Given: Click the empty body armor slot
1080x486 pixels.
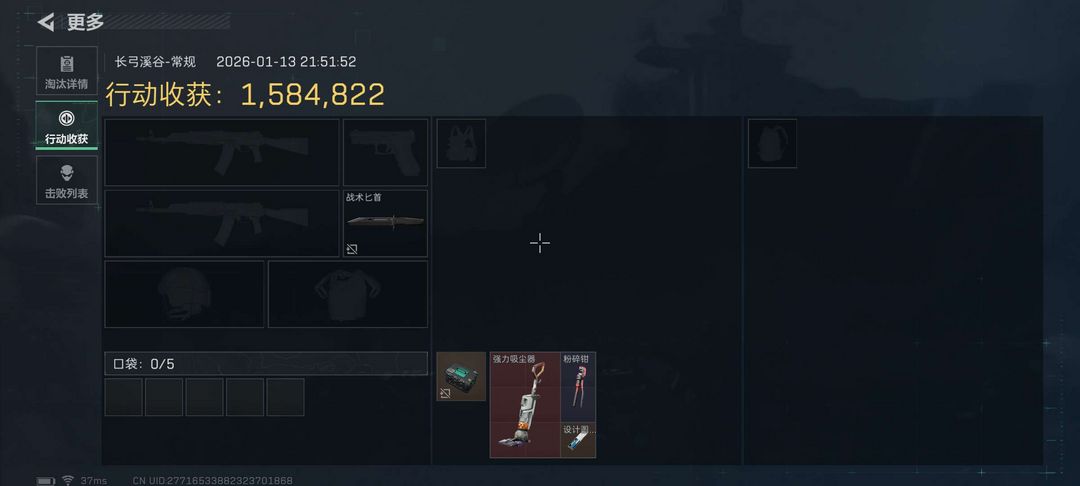Looking at the screenshot, I should click(348, 294).
